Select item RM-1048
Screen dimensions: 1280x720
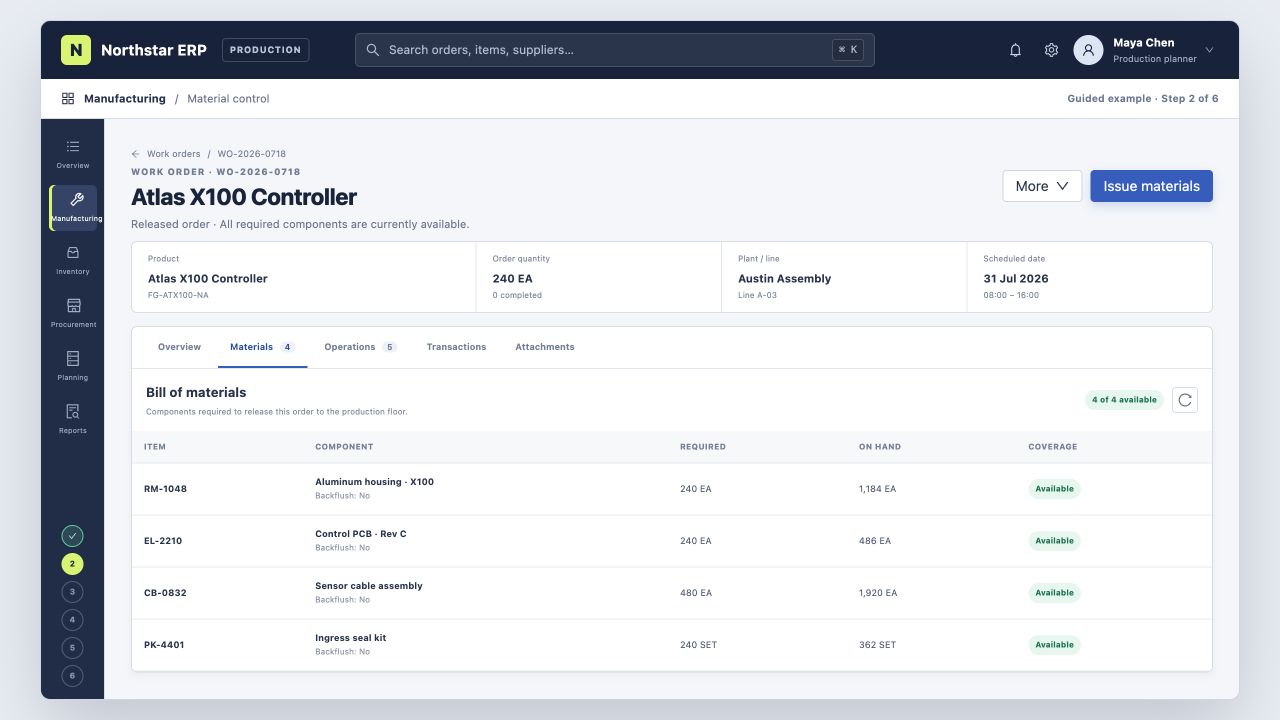(x=165, y=489)
